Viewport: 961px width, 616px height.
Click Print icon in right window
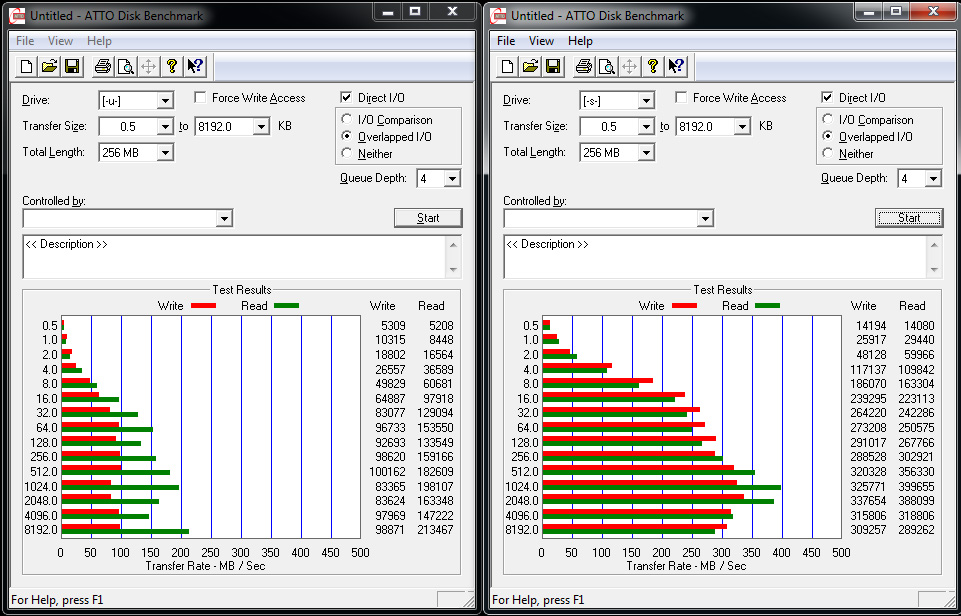click(x=583, y=66)
